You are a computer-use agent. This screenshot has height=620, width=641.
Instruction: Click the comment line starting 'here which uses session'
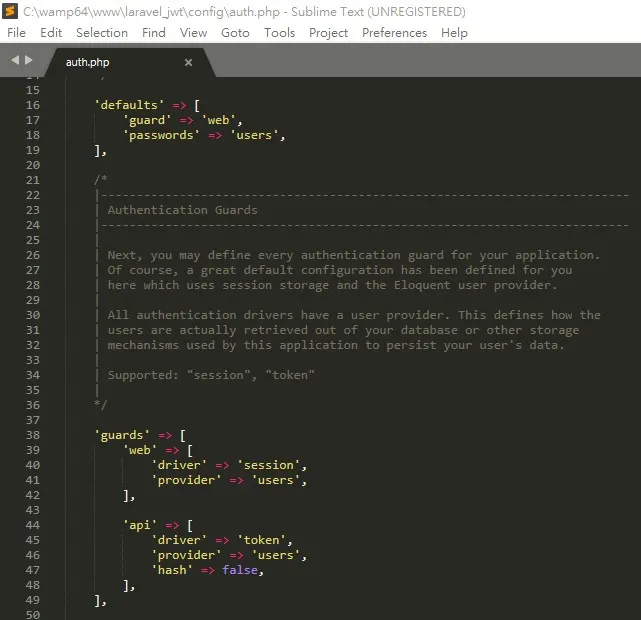pos(332,285)
